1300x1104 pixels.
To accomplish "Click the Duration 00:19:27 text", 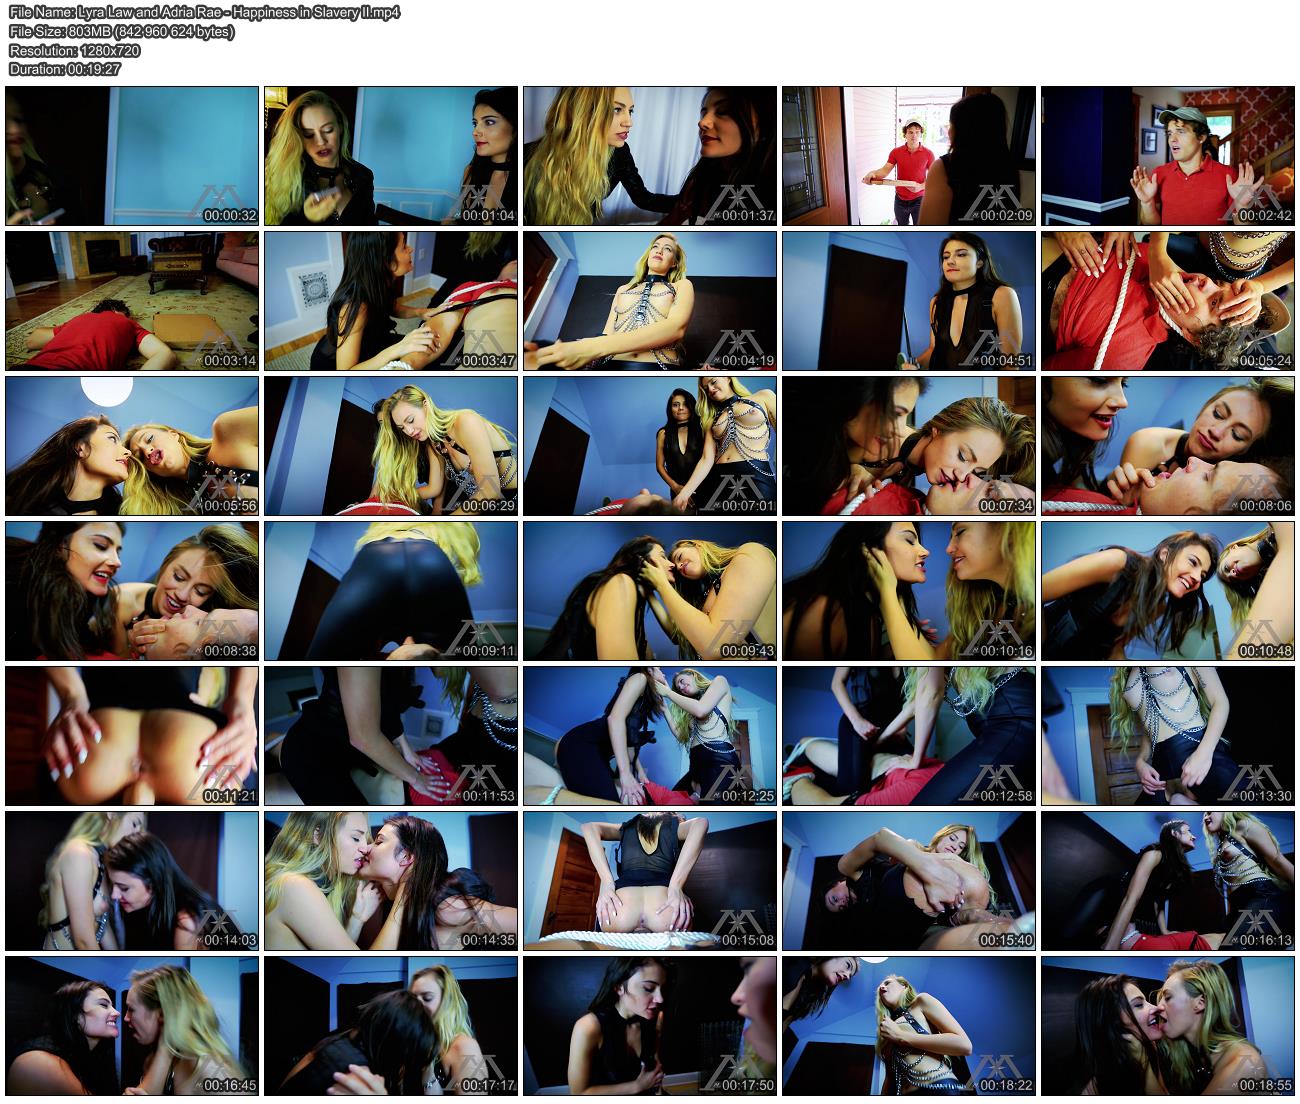I will tap(63, 69).
